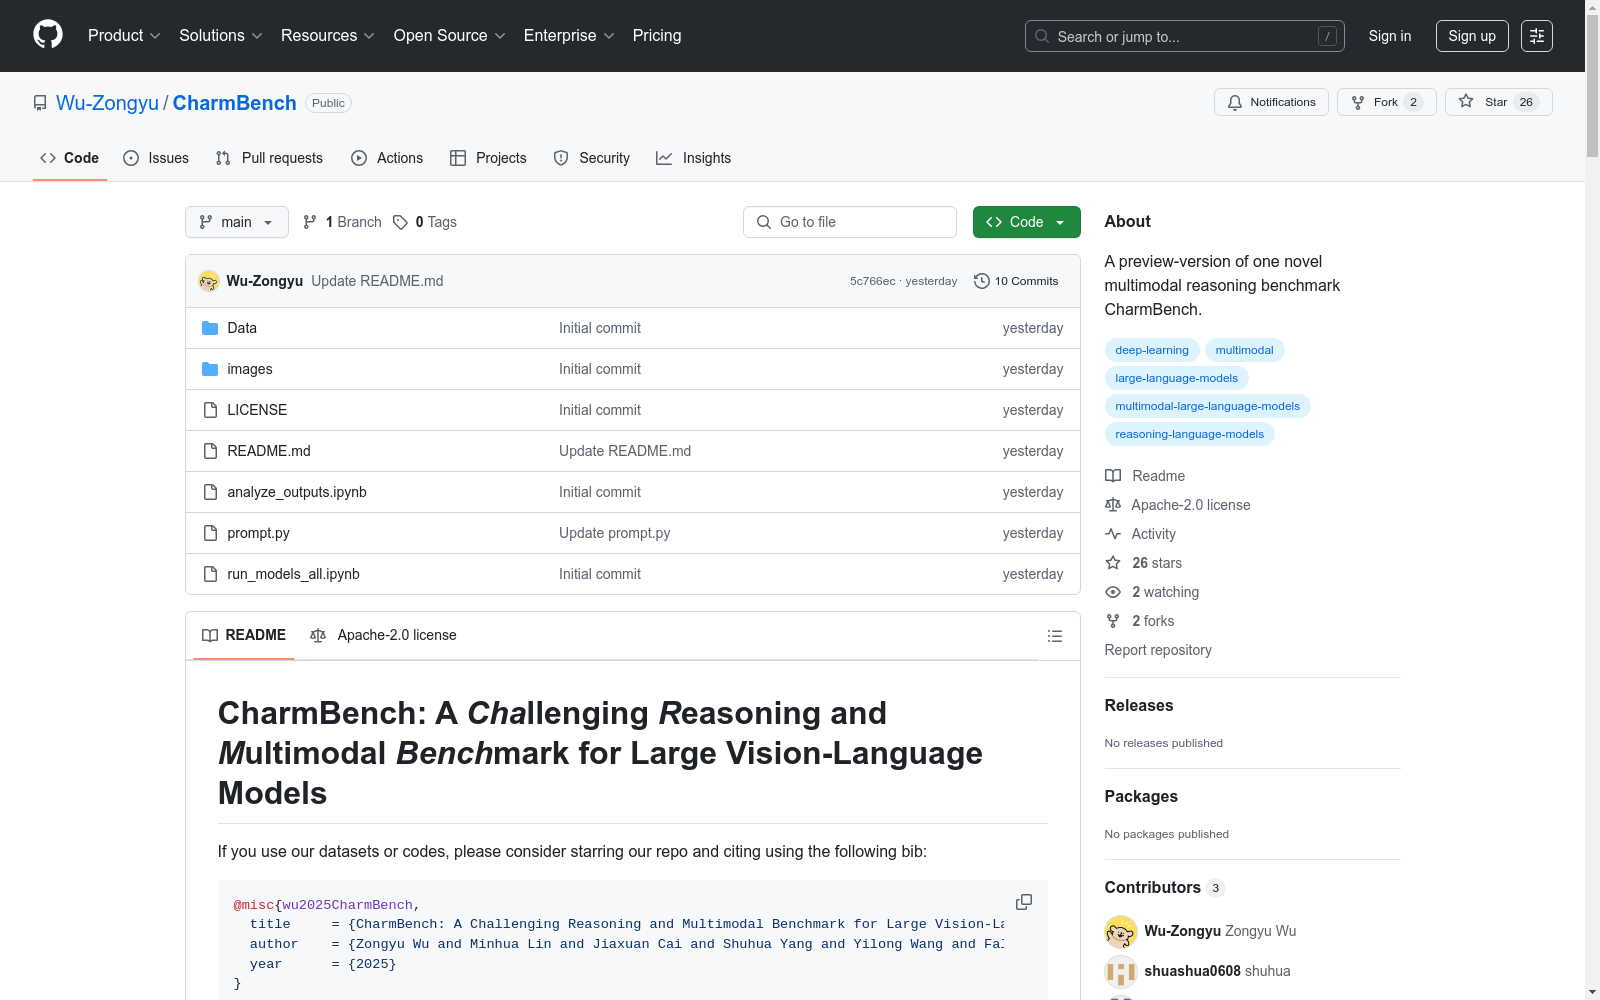
Task: Click the Sign up button
Action: 1472,36
